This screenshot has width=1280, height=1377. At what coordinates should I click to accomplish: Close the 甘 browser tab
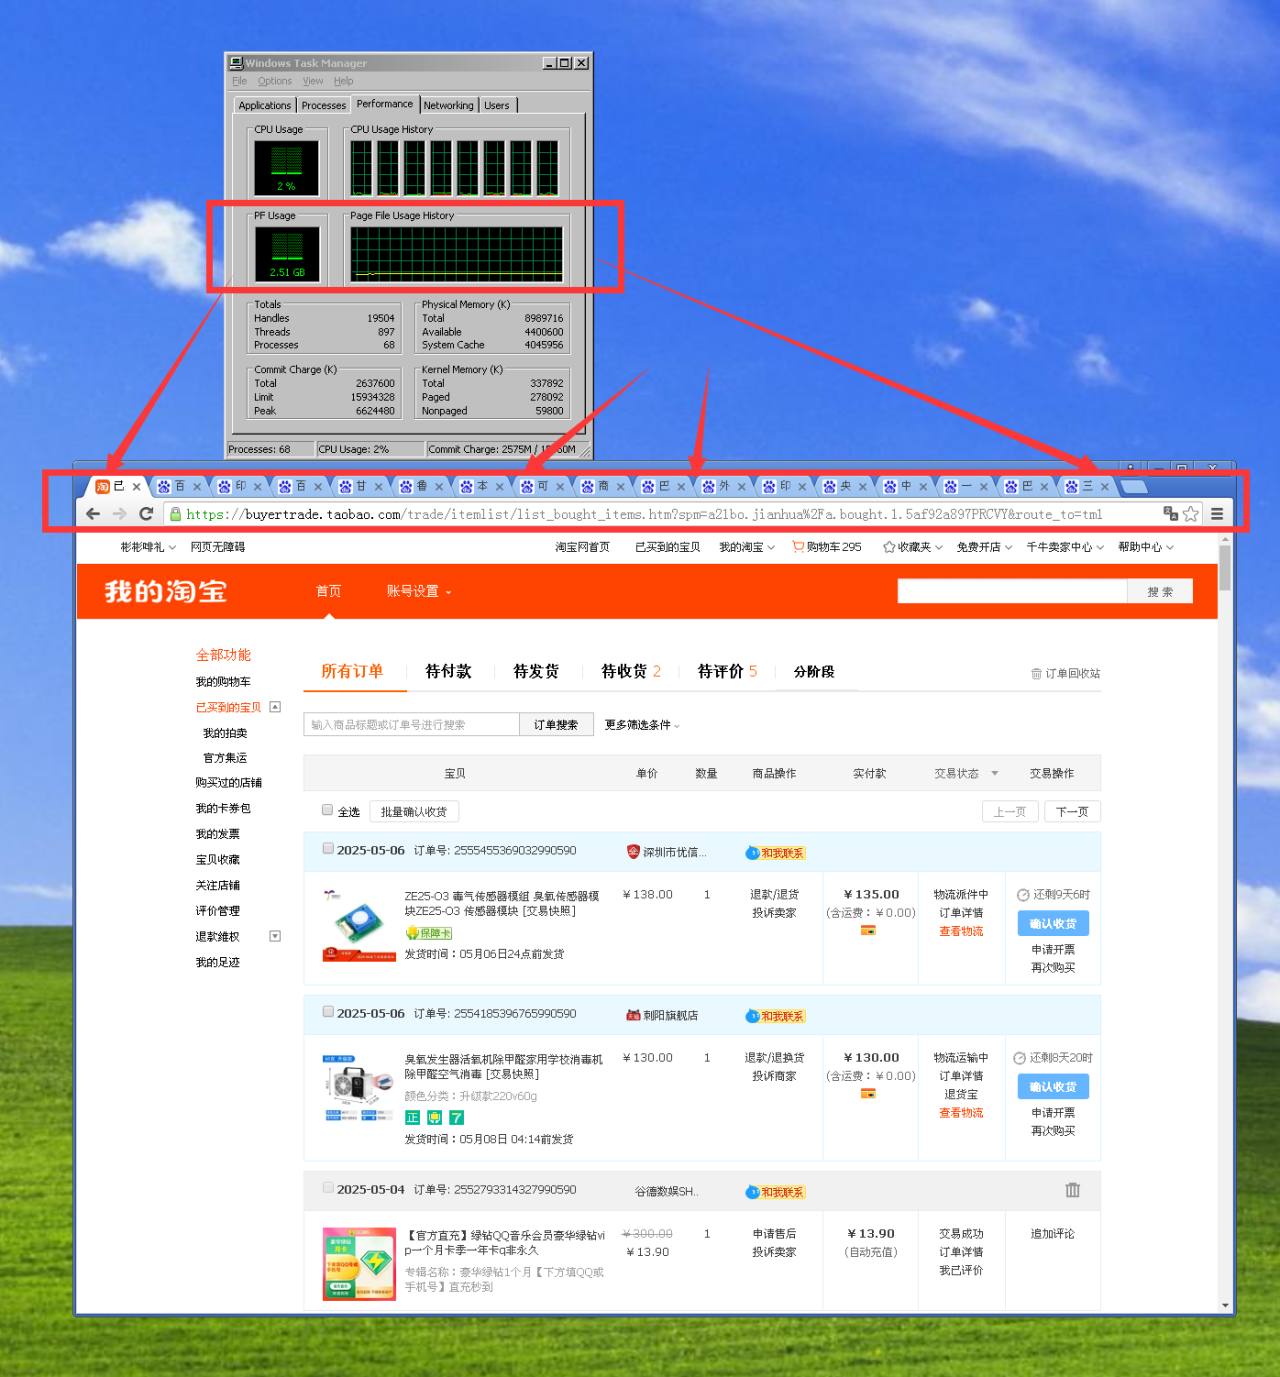[x=379, y=487]
